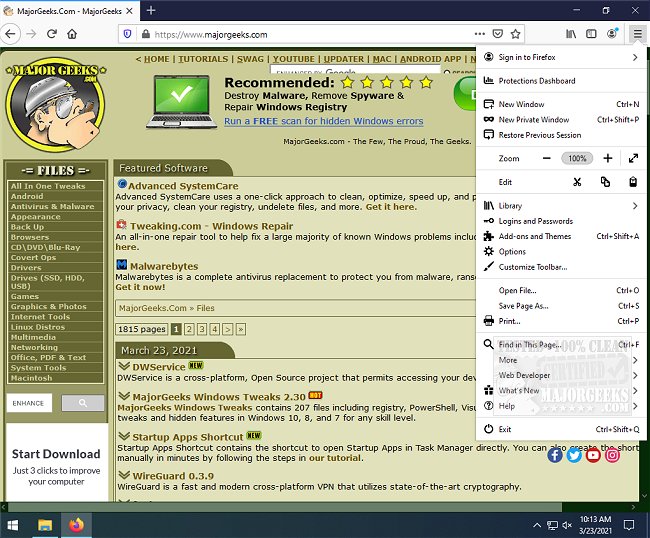
Task: Show hidden system tray icons
Action: tap(537, 526)
